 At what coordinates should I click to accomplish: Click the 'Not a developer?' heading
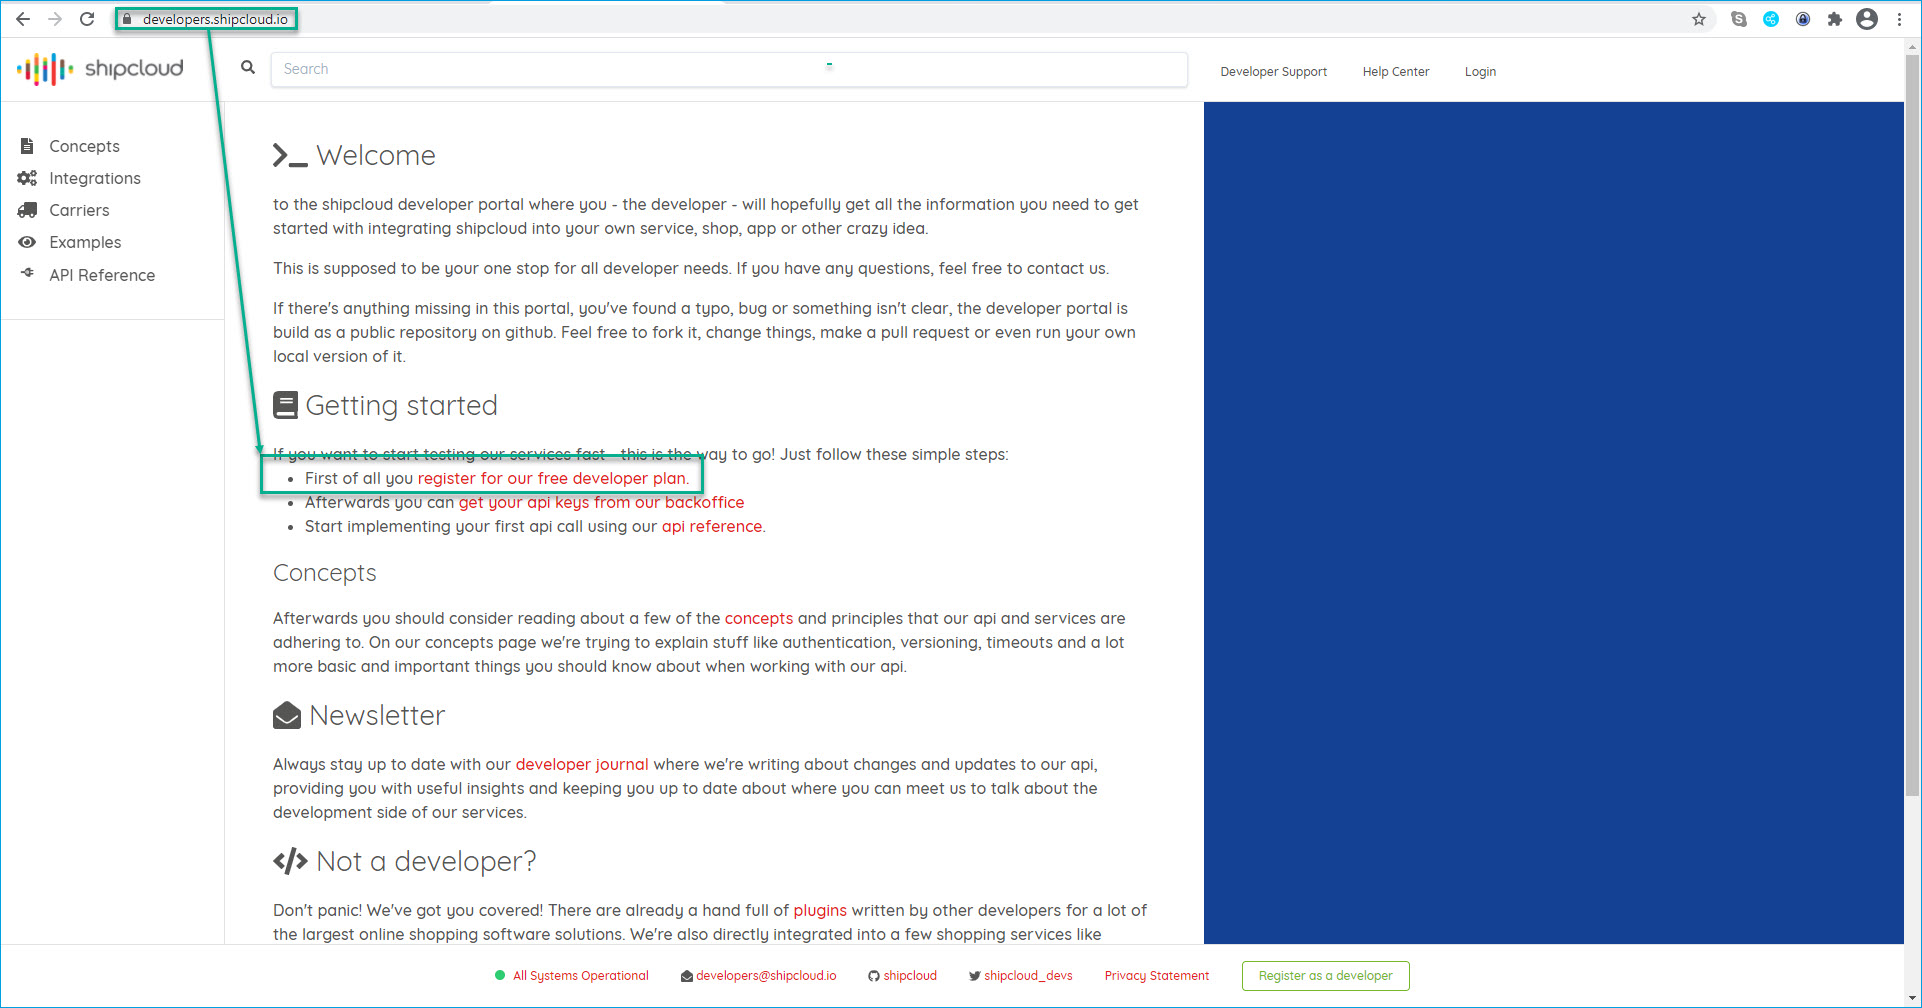(426, 861)
